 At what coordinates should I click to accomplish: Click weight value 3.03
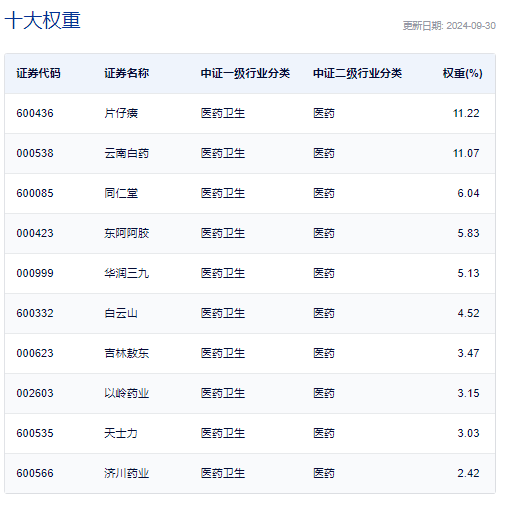point(468,433)
